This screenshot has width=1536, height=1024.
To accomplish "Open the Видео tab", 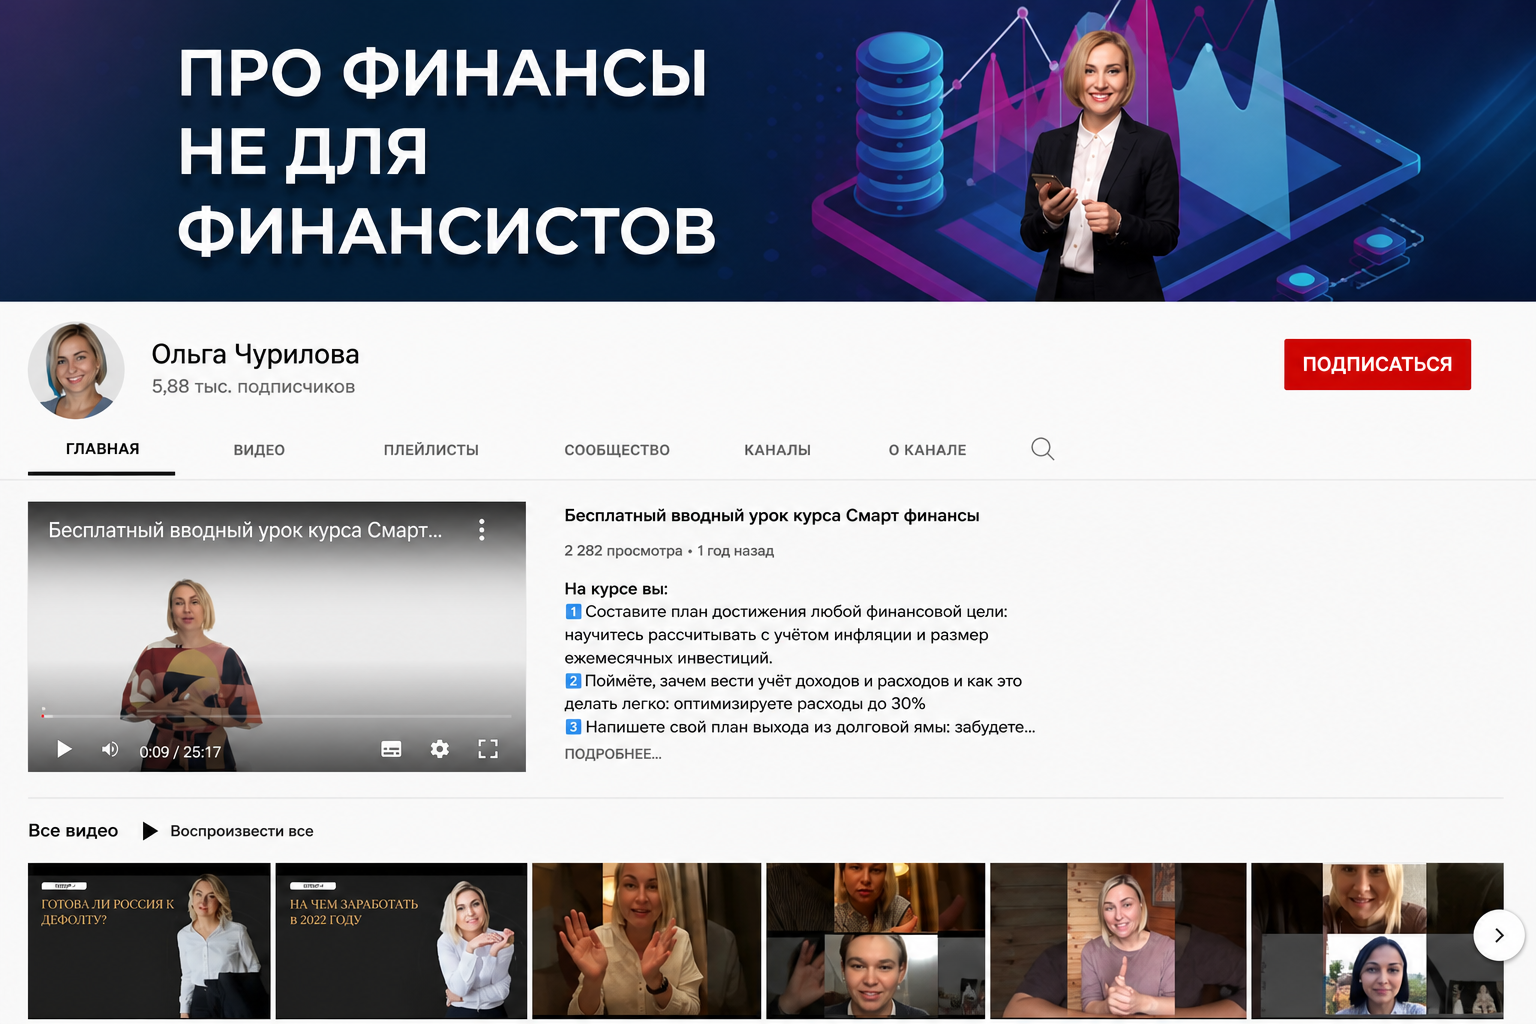I will click(x=259, y=450).
